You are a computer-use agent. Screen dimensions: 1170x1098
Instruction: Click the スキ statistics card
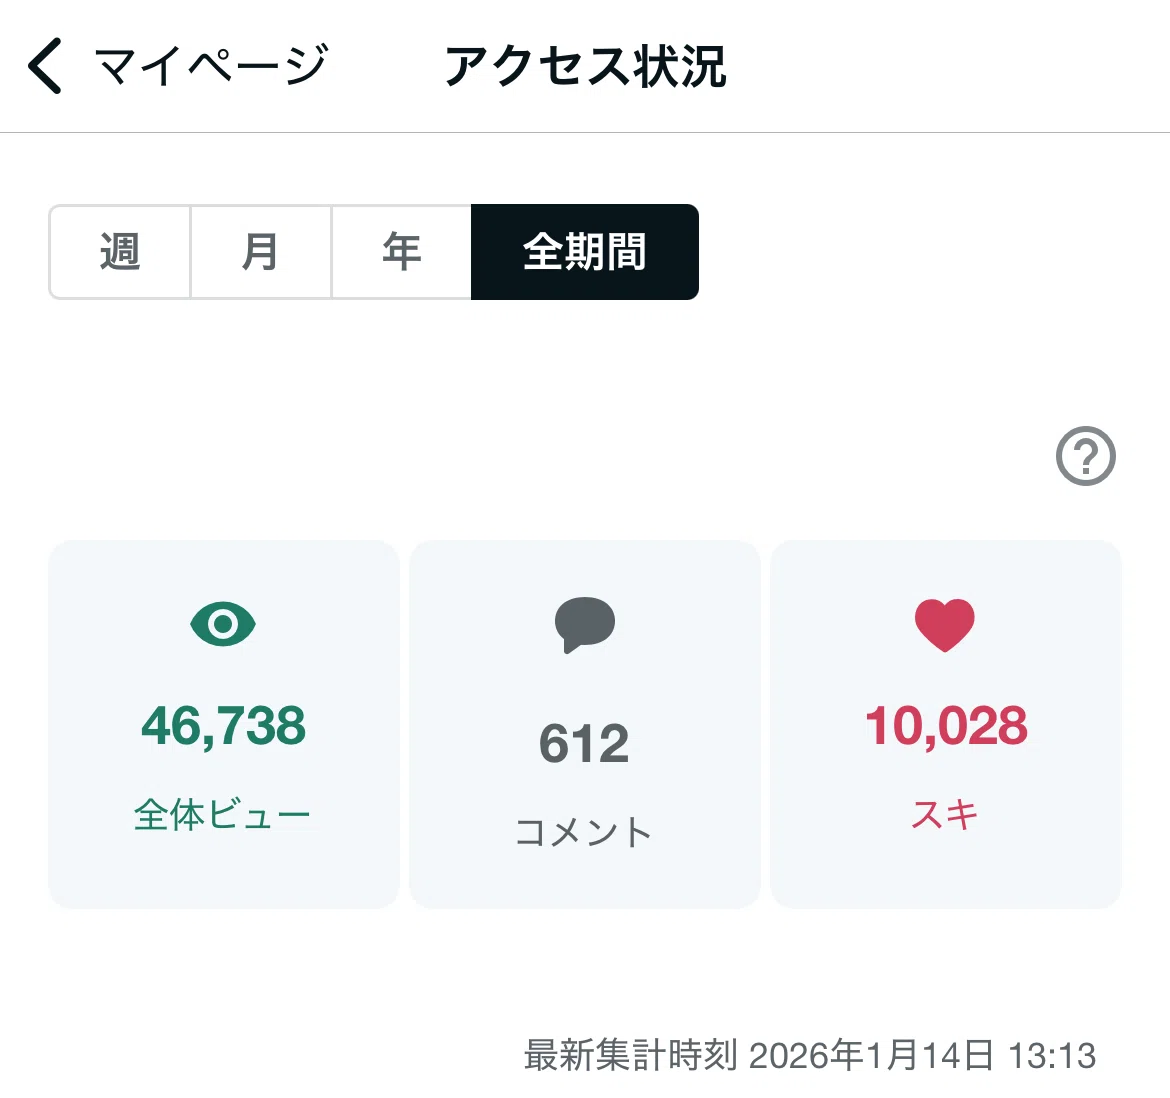[x=945, y=724]
